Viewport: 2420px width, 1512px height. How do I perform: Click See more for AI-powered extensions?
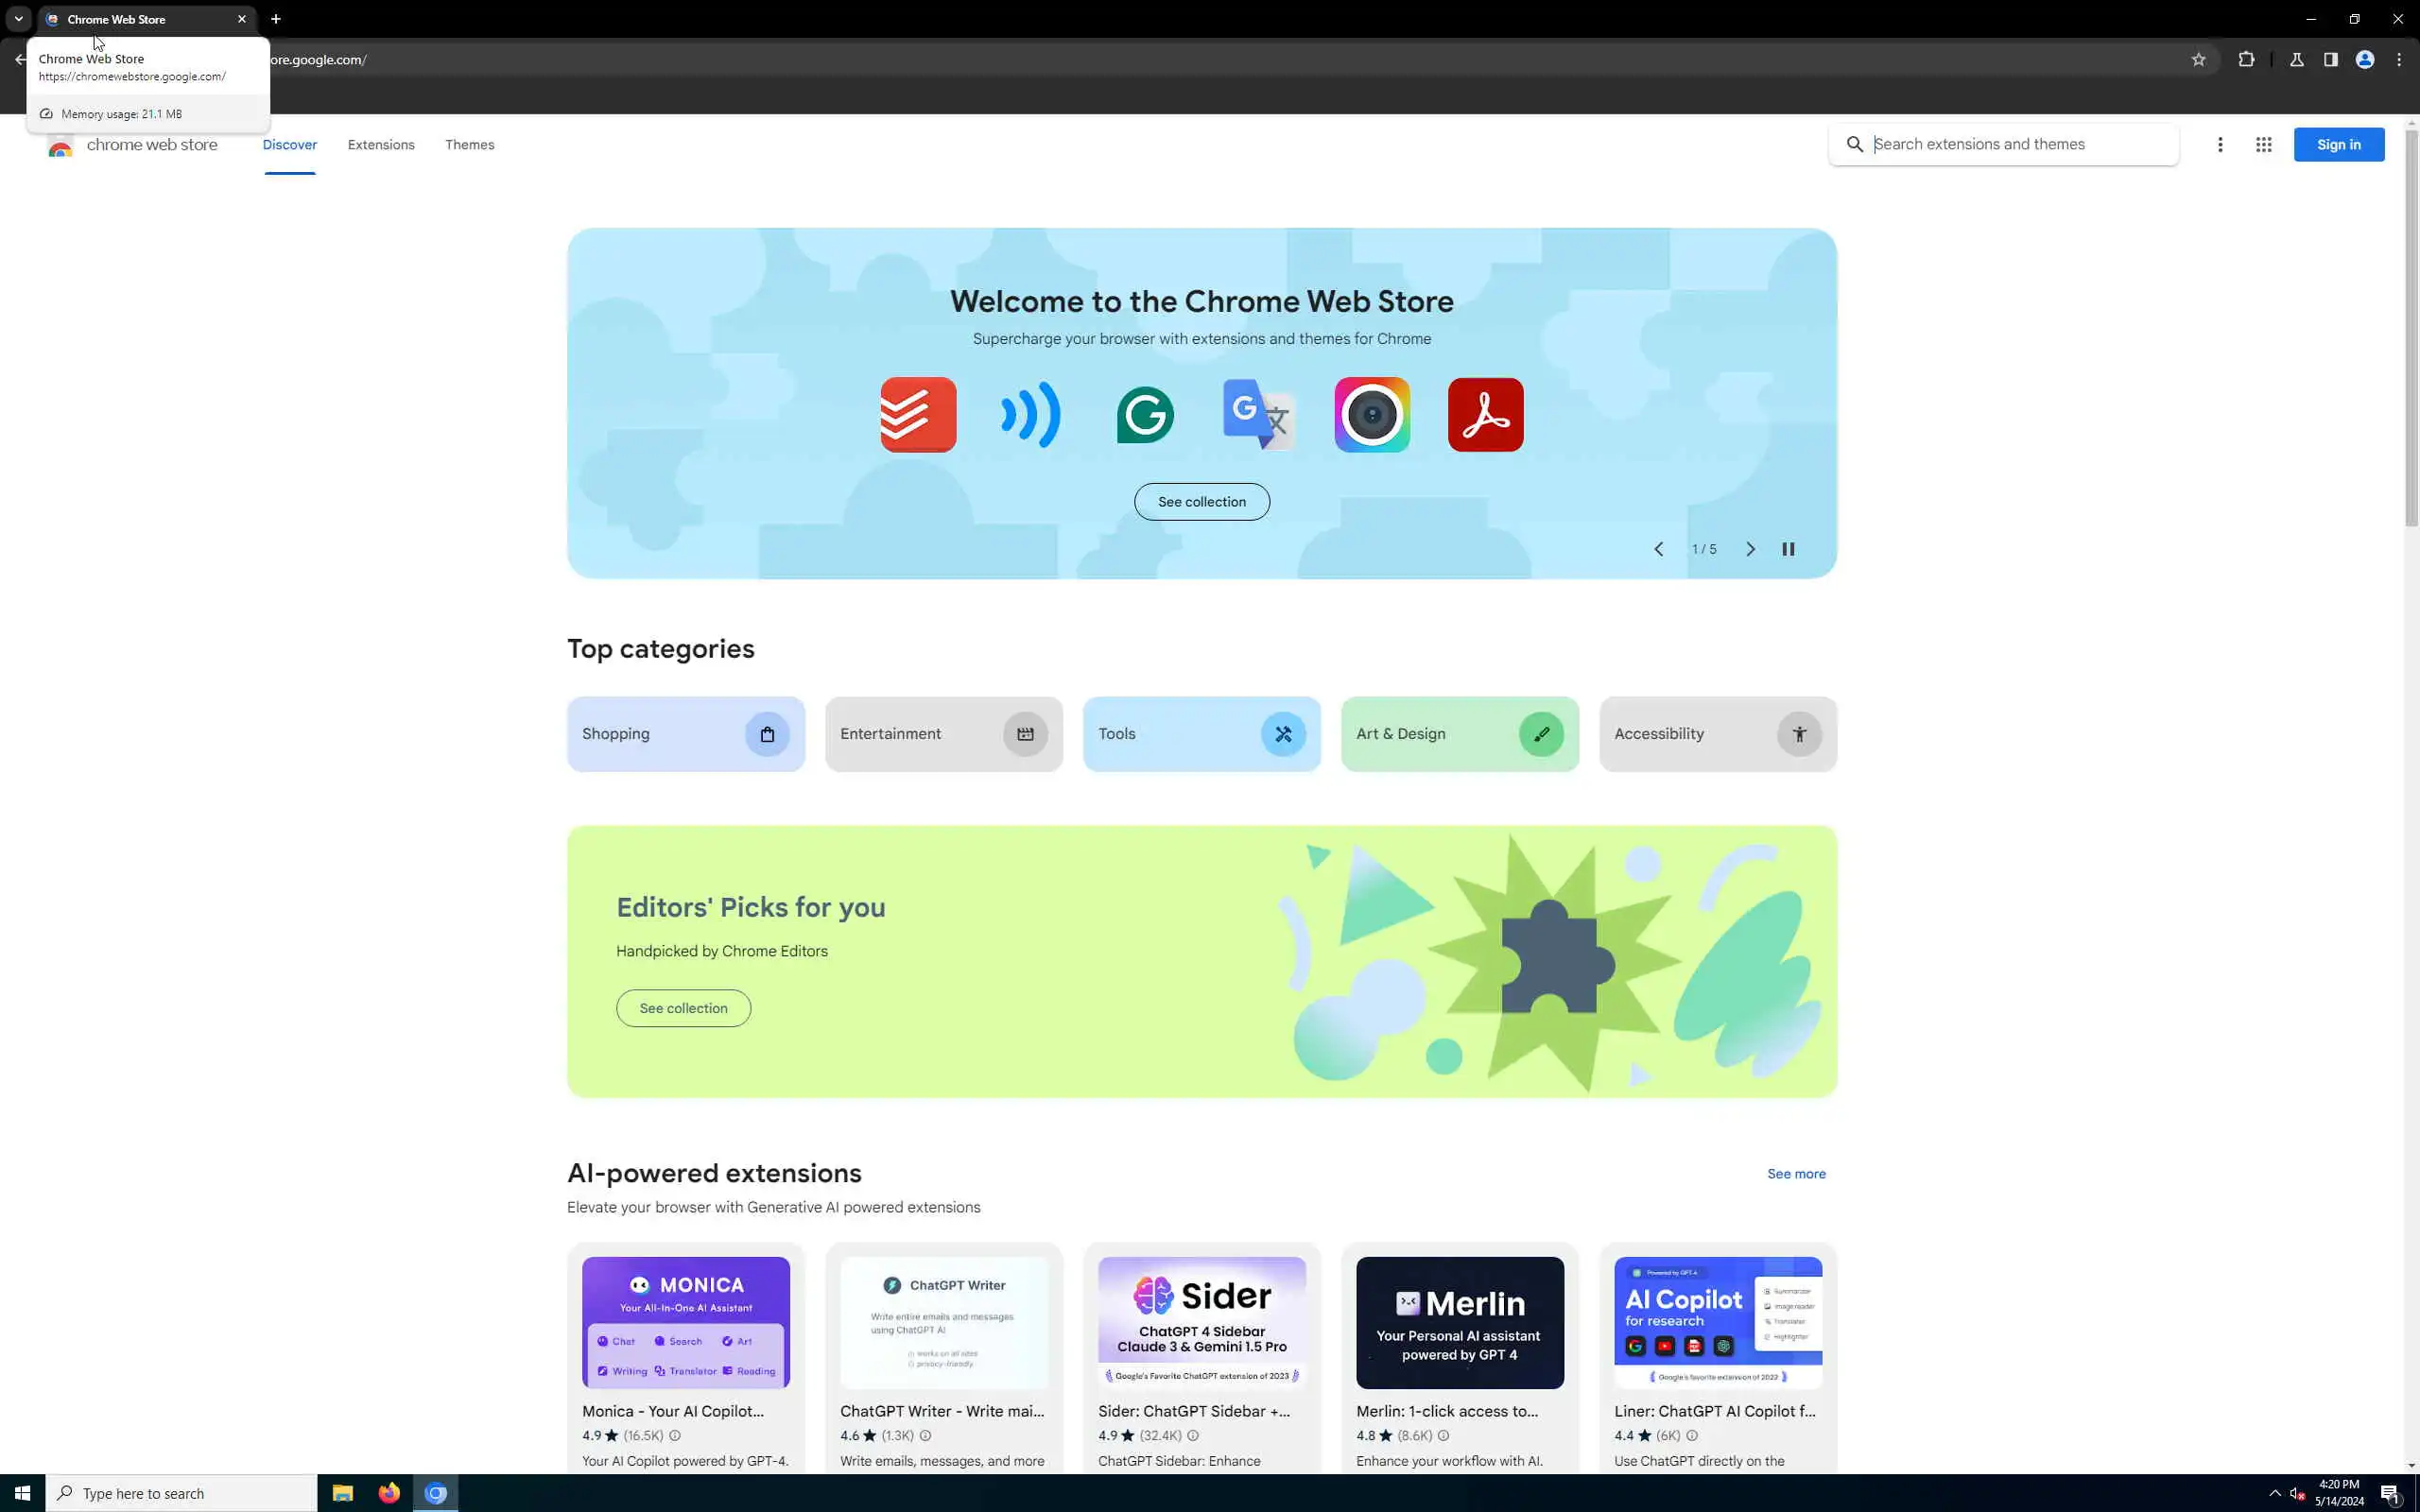point(1795,1174)
